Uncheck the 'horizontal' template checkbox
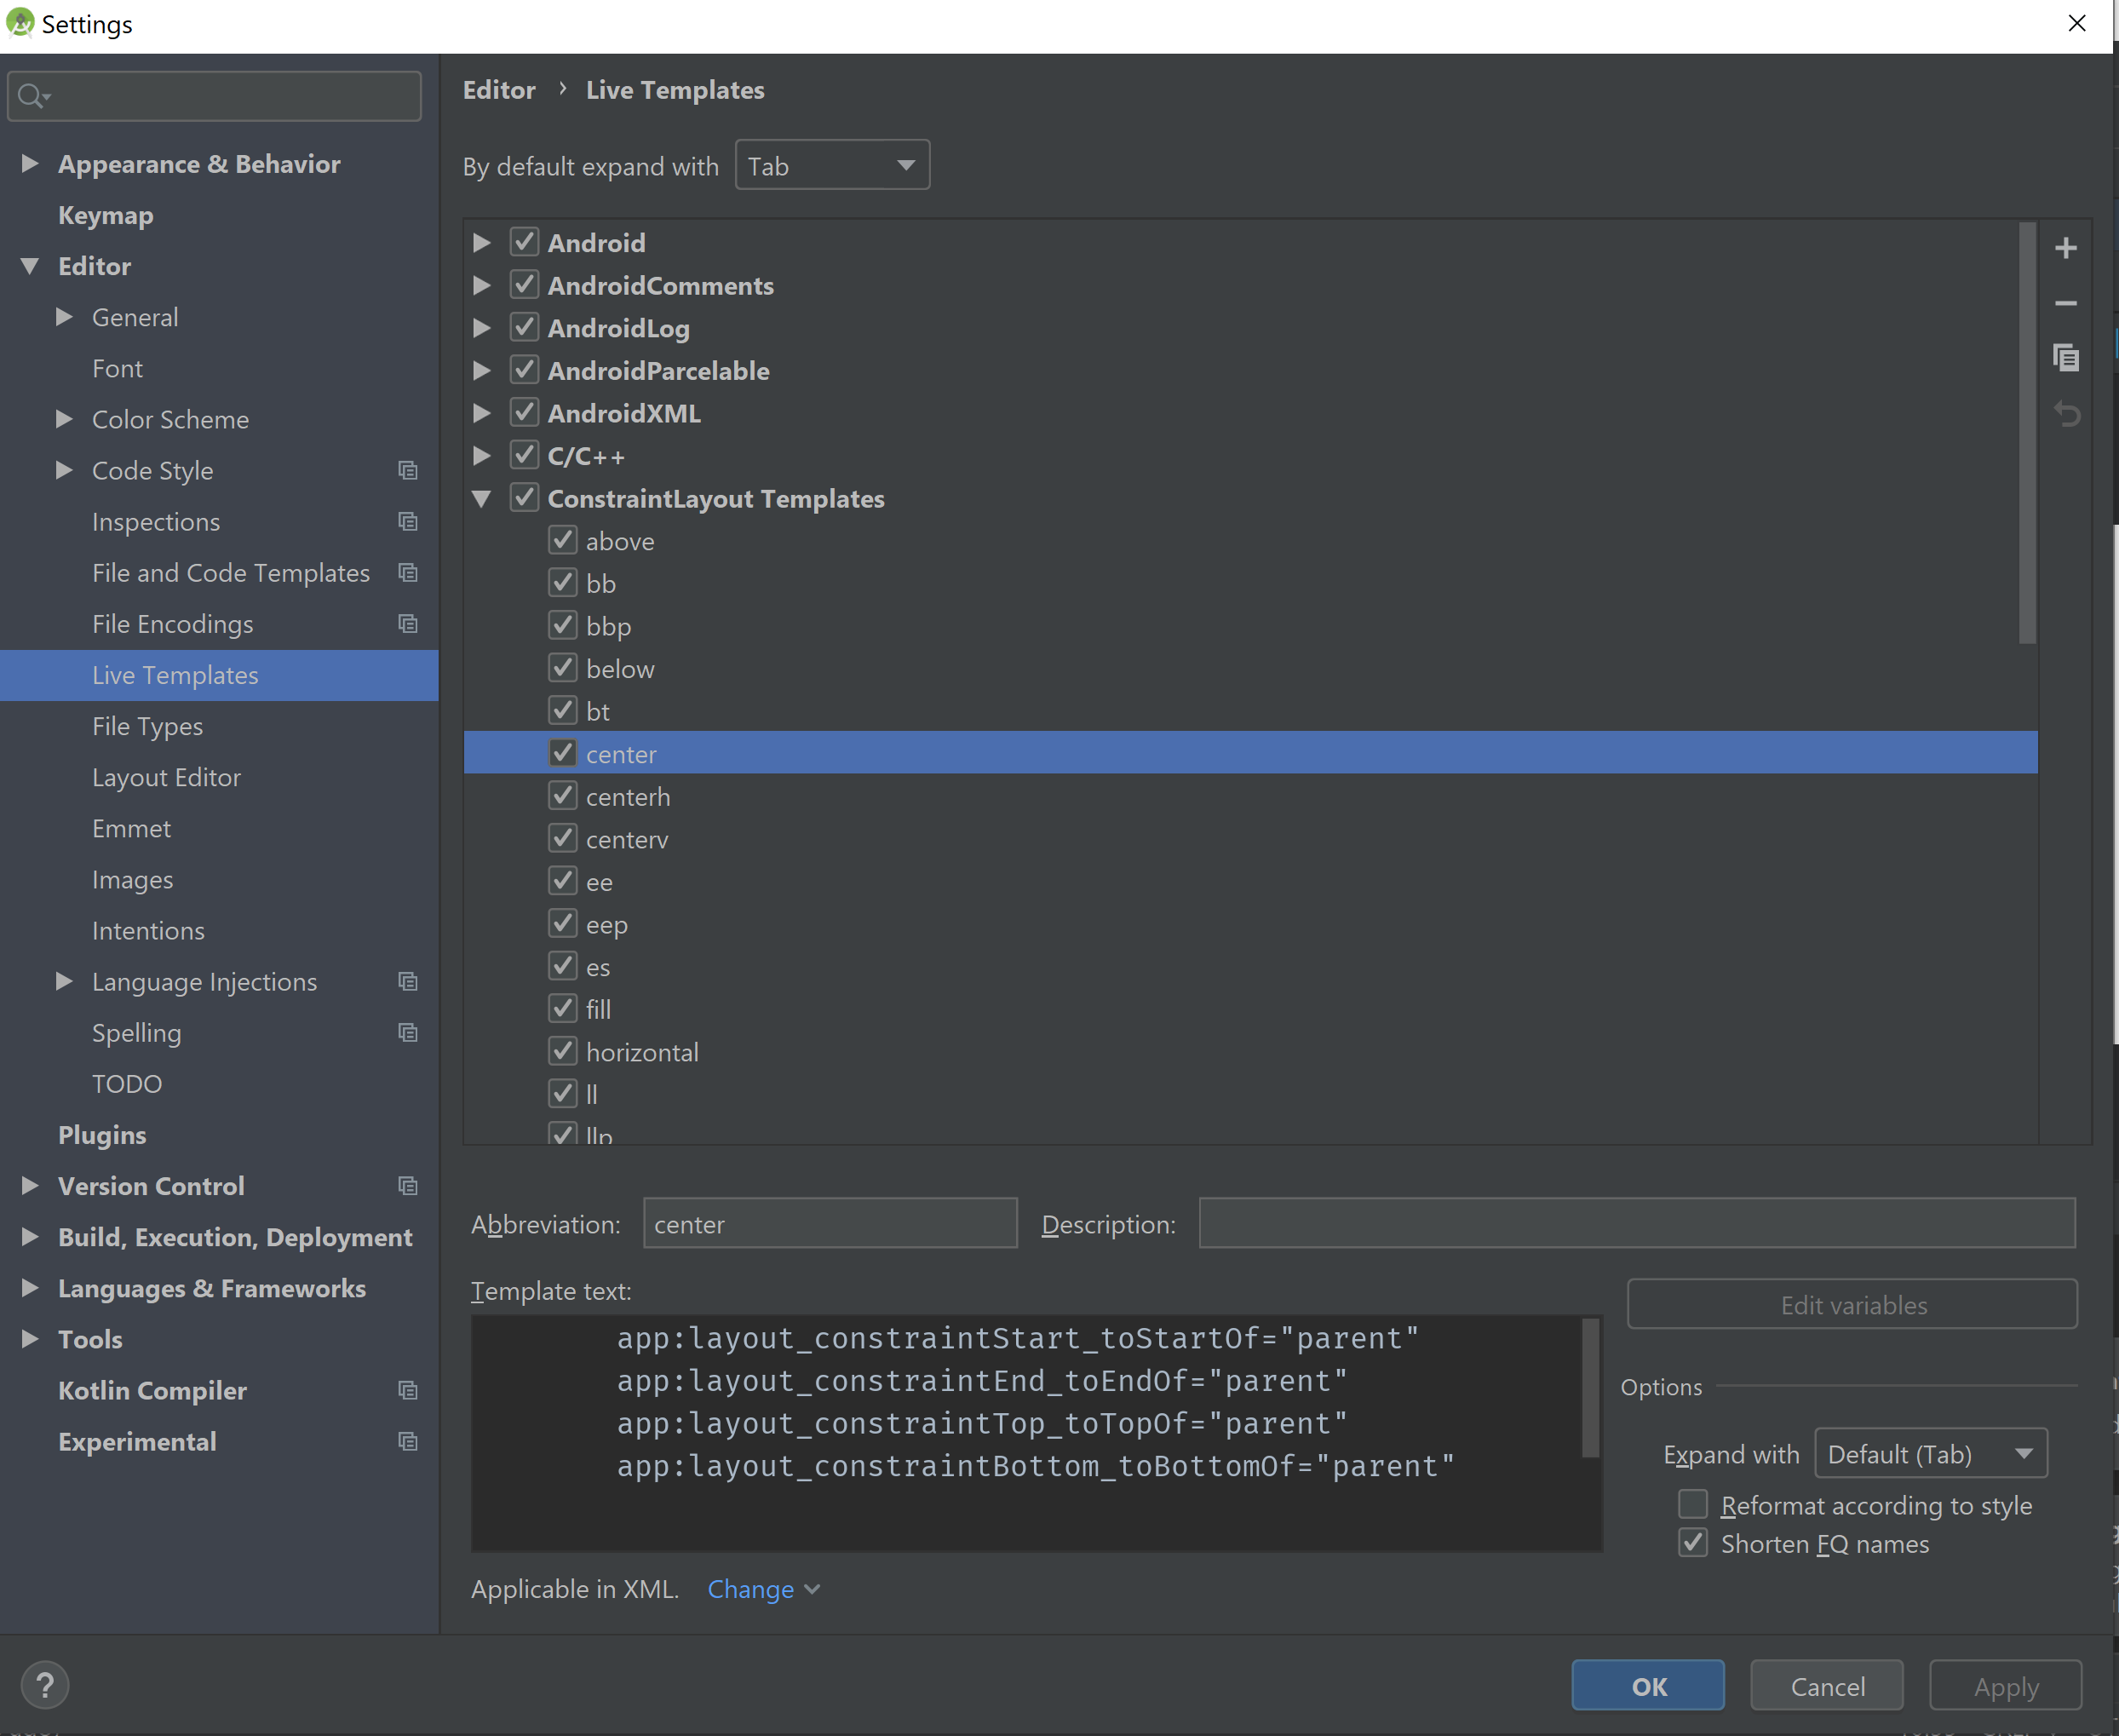The height and width of the screenshot is (1736, 2119). click(x=563, y=1051)
